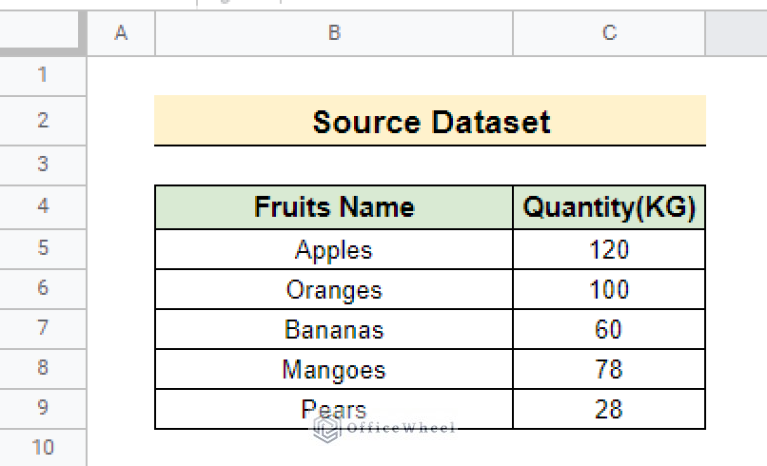Click the cell containing 120

[609, 249]
